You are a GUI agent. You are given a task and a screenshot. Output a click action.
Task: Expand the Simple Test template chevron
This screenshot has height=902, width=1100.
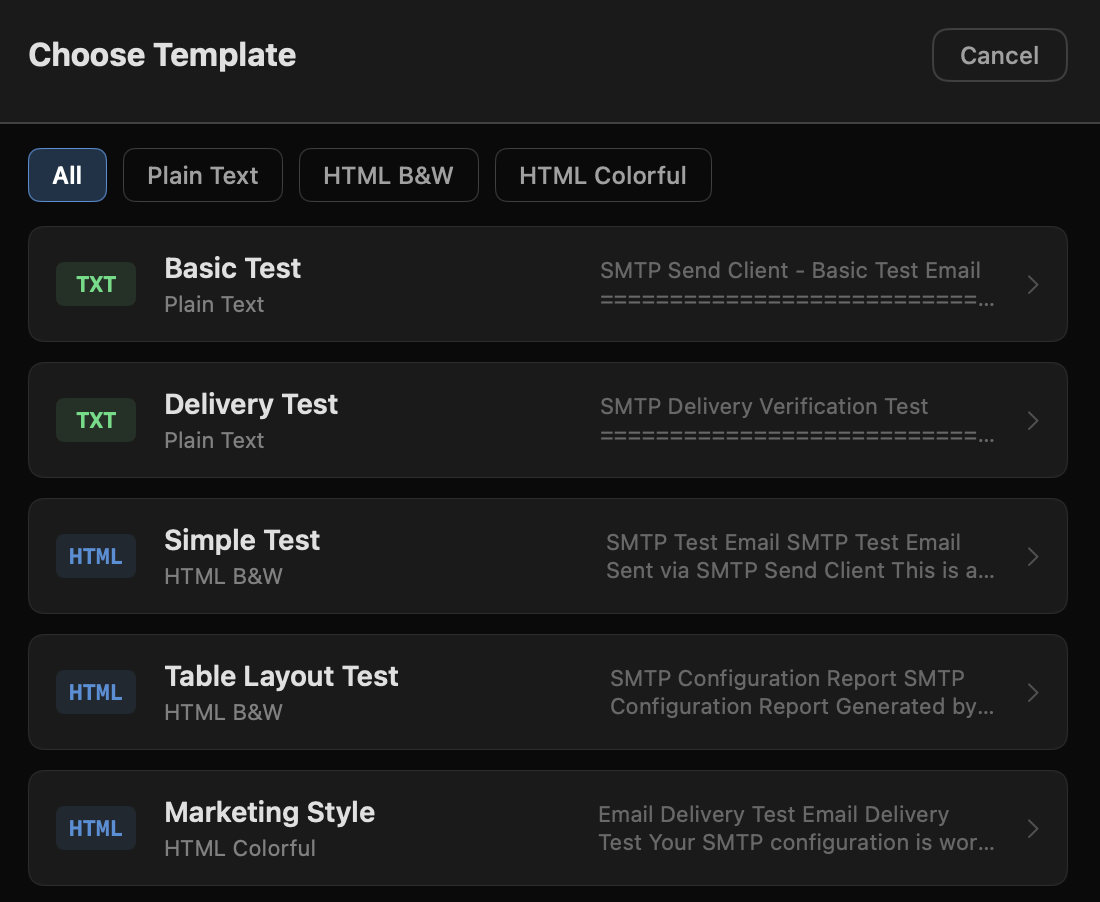tap(1033, 556)
